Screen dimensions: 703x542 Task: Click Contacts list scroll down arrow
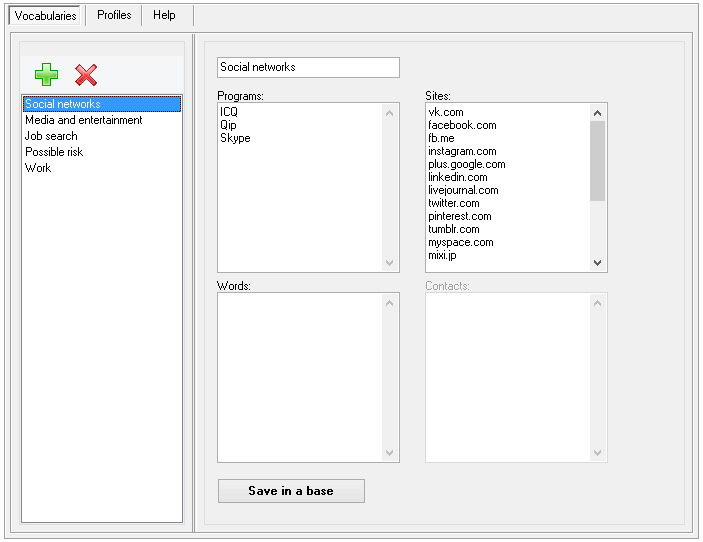click(597, 453)
